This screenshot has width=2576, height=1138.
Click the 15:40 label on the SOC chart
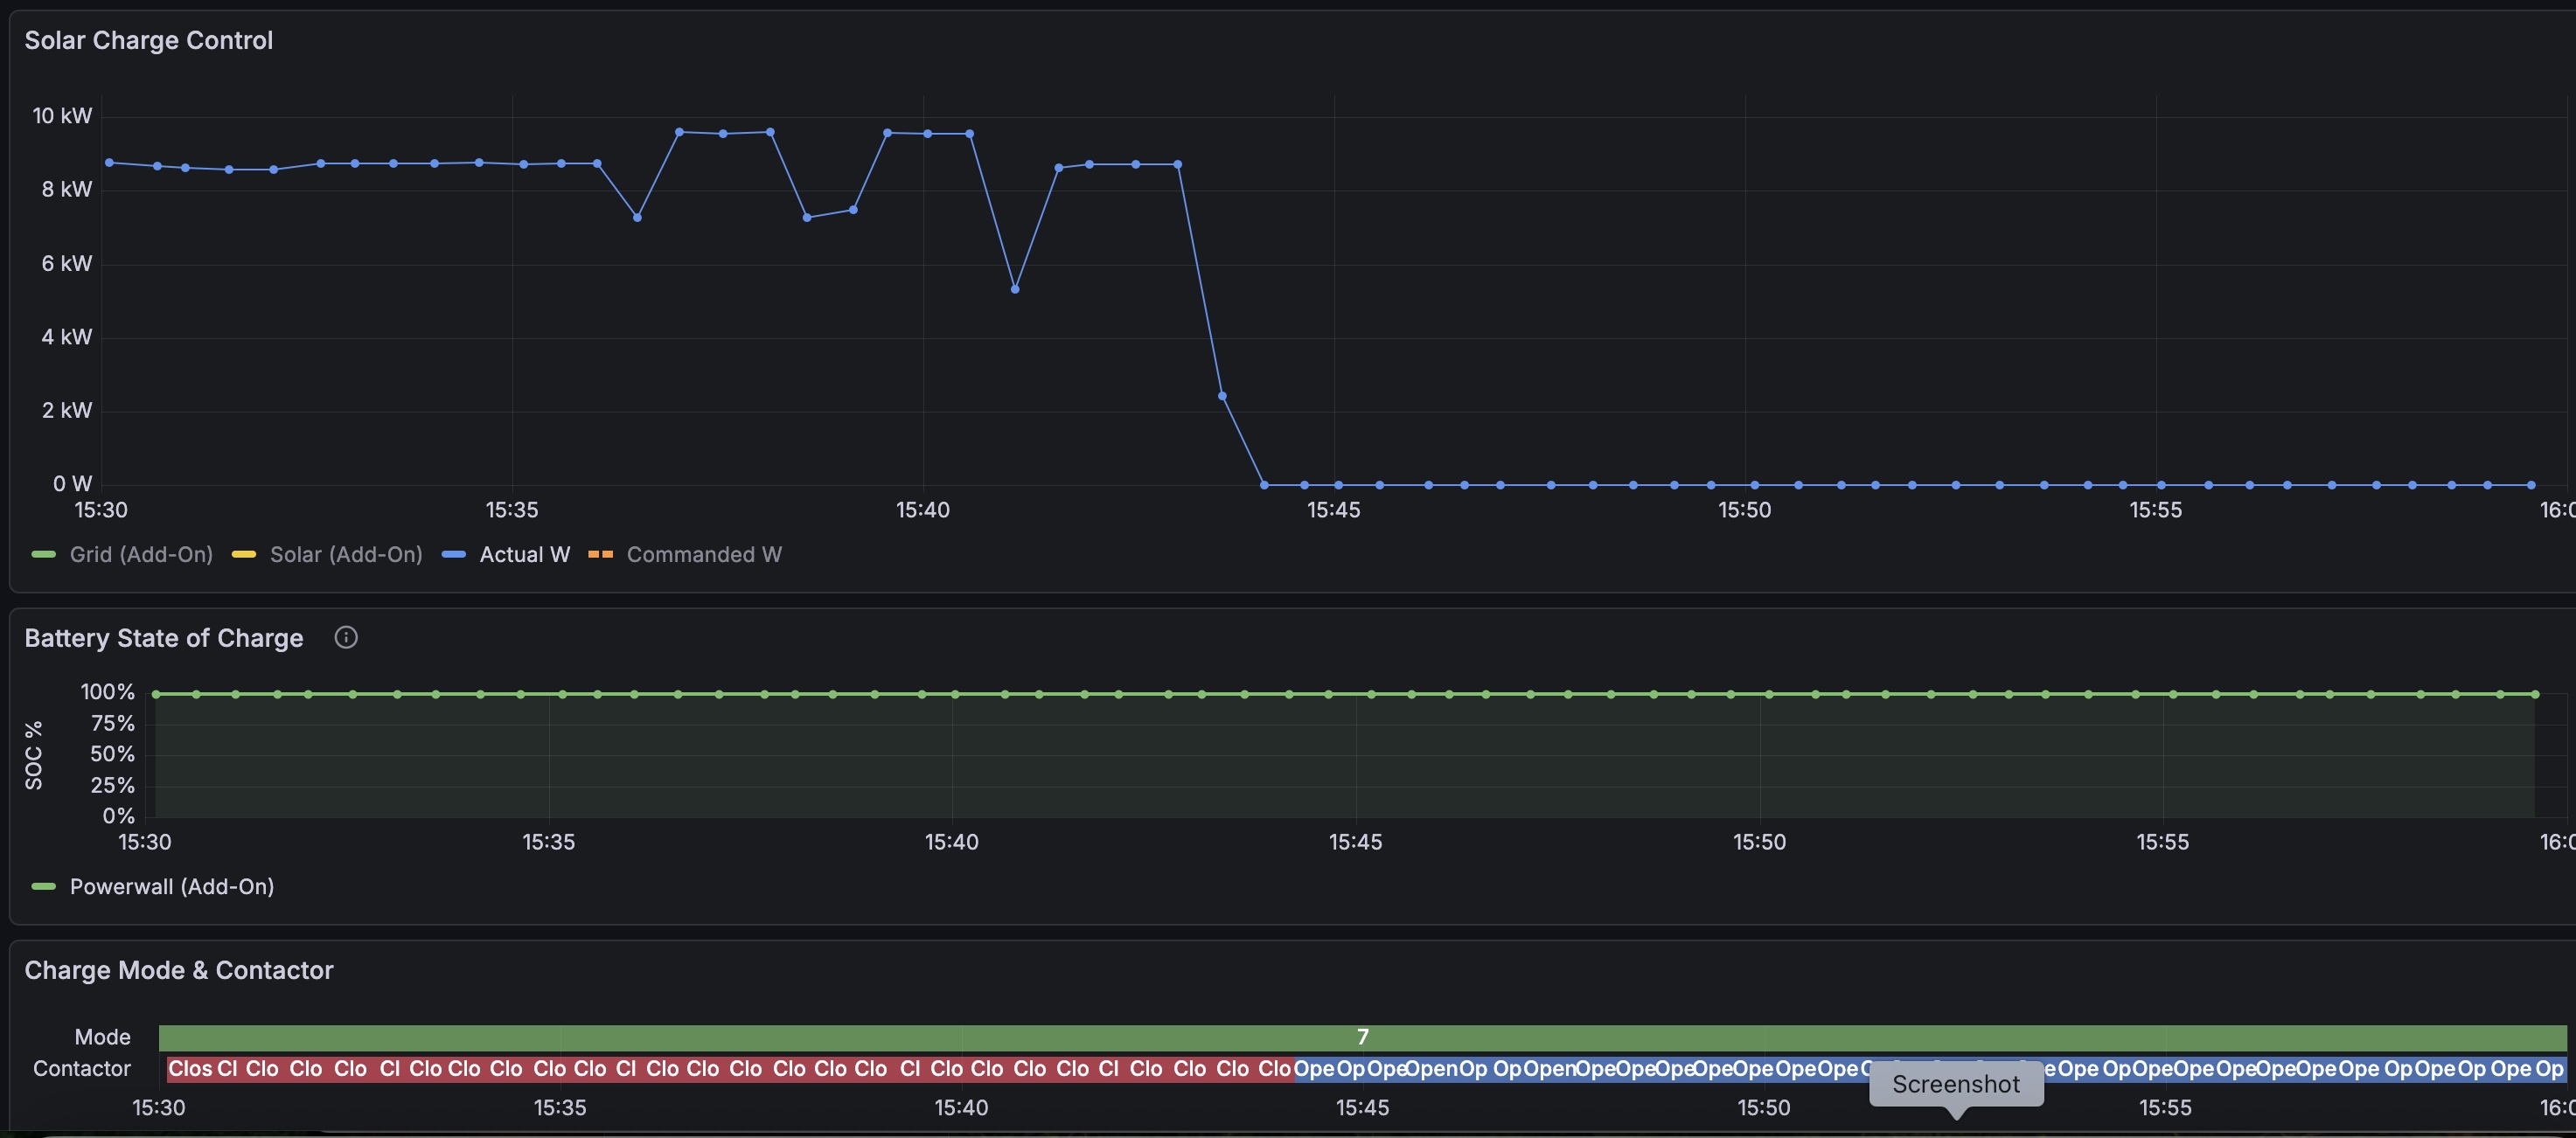(952, 842)
